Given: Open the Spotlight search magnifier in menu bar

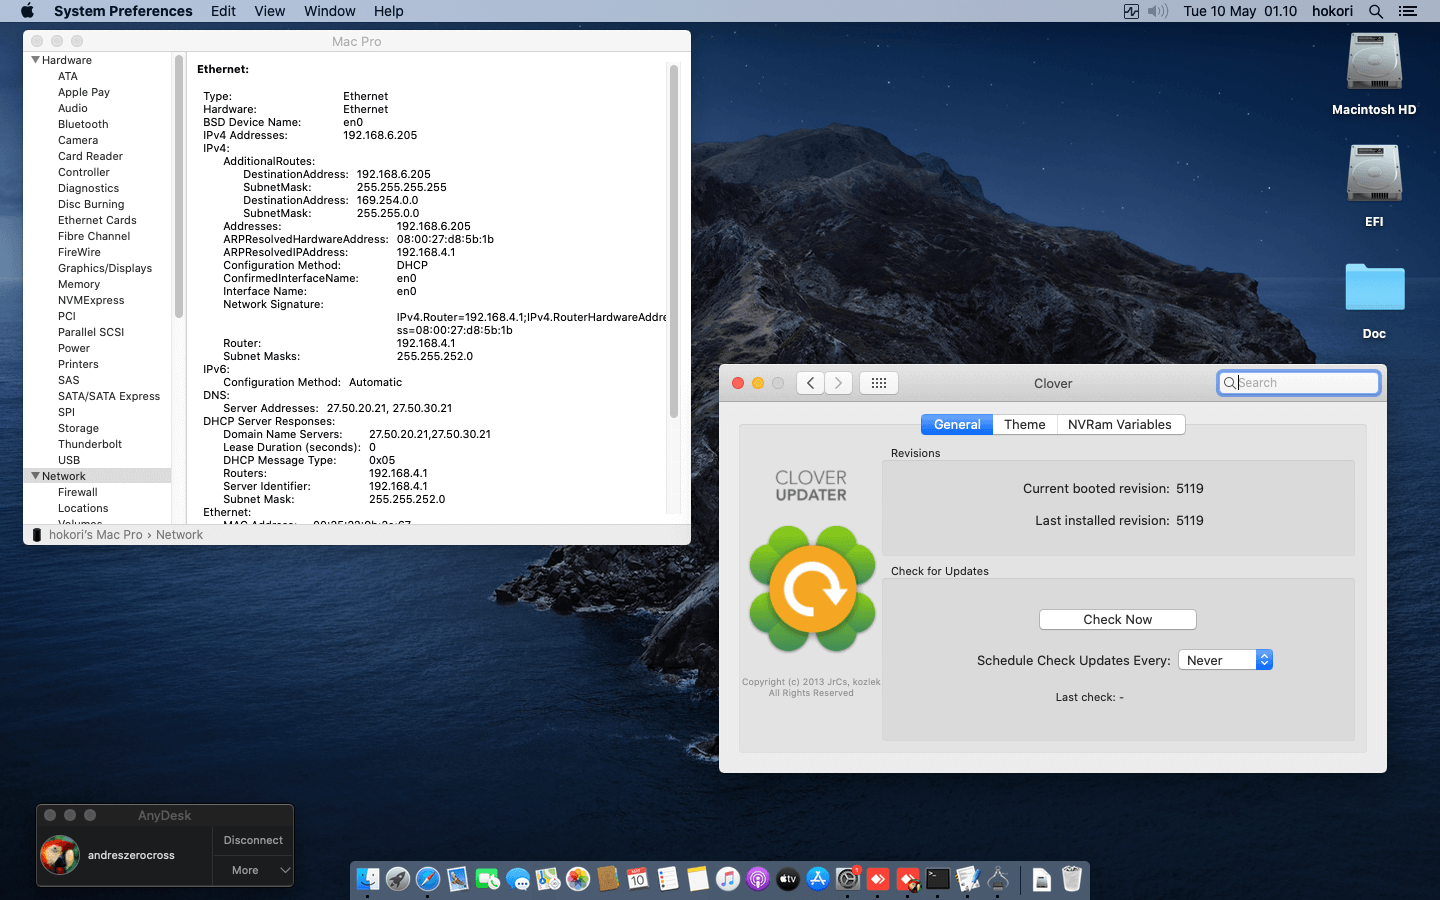Looking at the screenshot, I should (x=1376, y=11).
